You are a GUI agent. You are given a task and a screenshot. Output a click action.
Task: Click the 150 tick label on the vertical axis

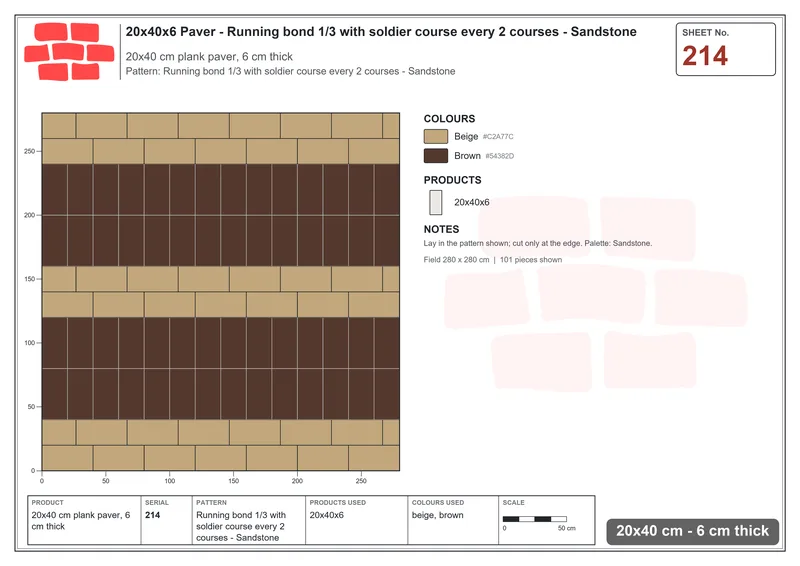[x=30, y=279]
